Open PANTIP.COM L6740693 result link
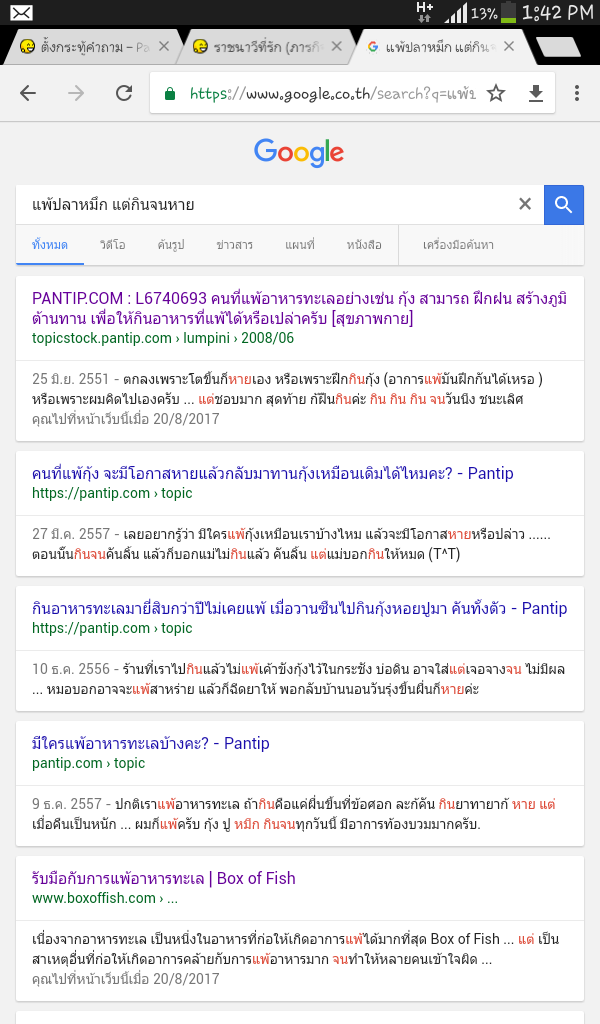The height and width of the screenshot is (1024, 600). point(300,308)
